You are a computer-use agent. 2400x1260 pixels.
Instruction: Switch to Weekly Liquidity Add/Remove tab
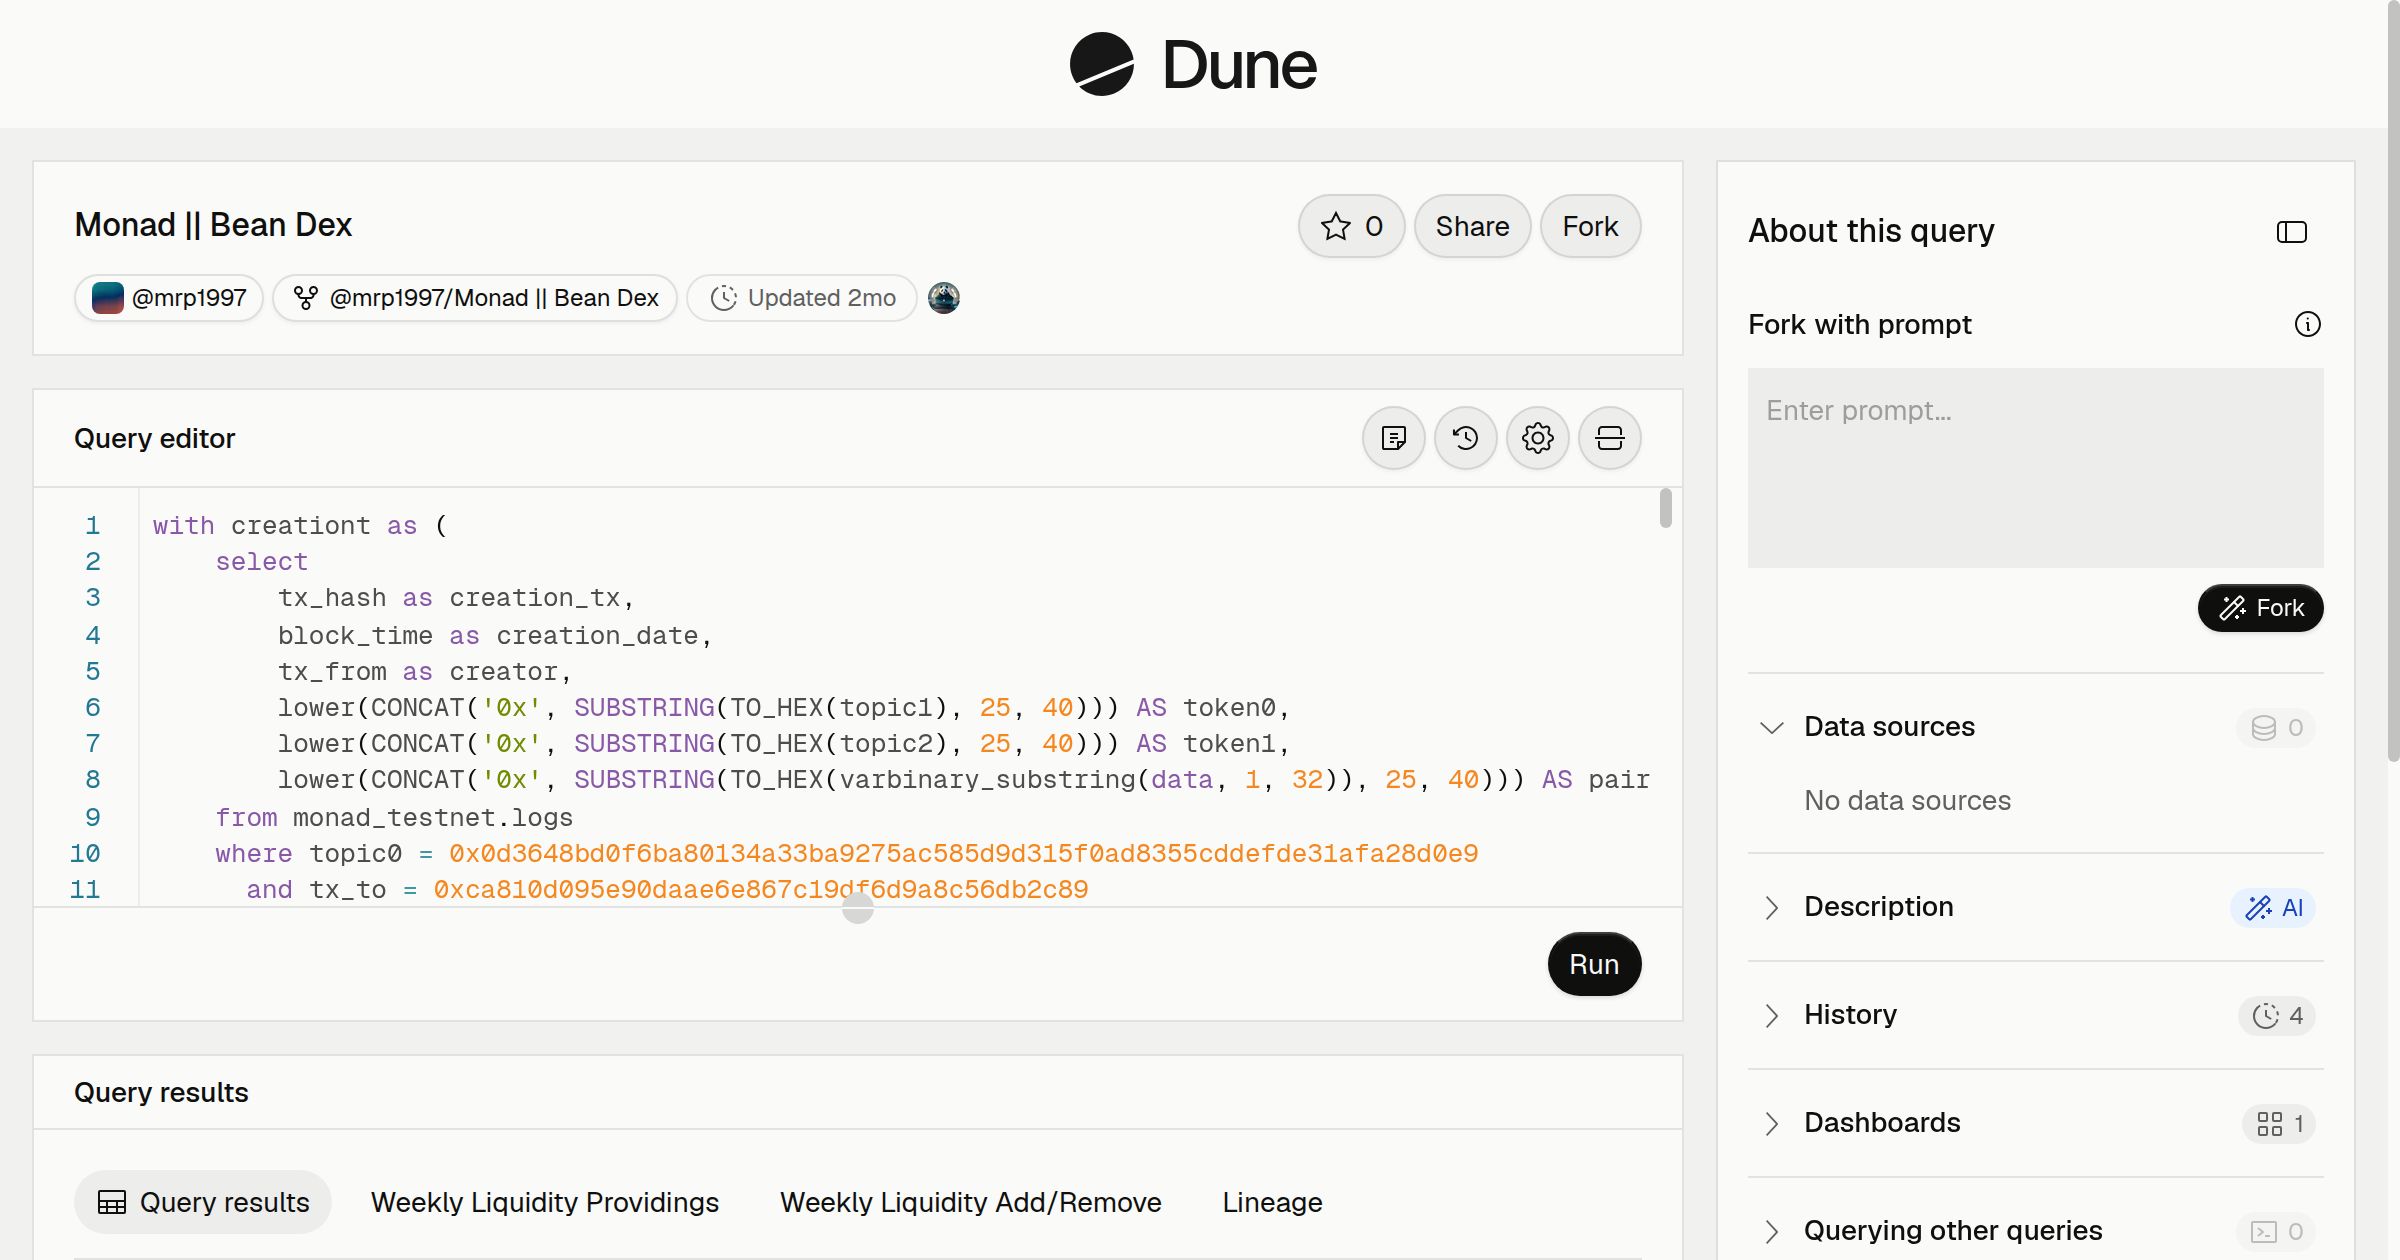click(970, 1202)
